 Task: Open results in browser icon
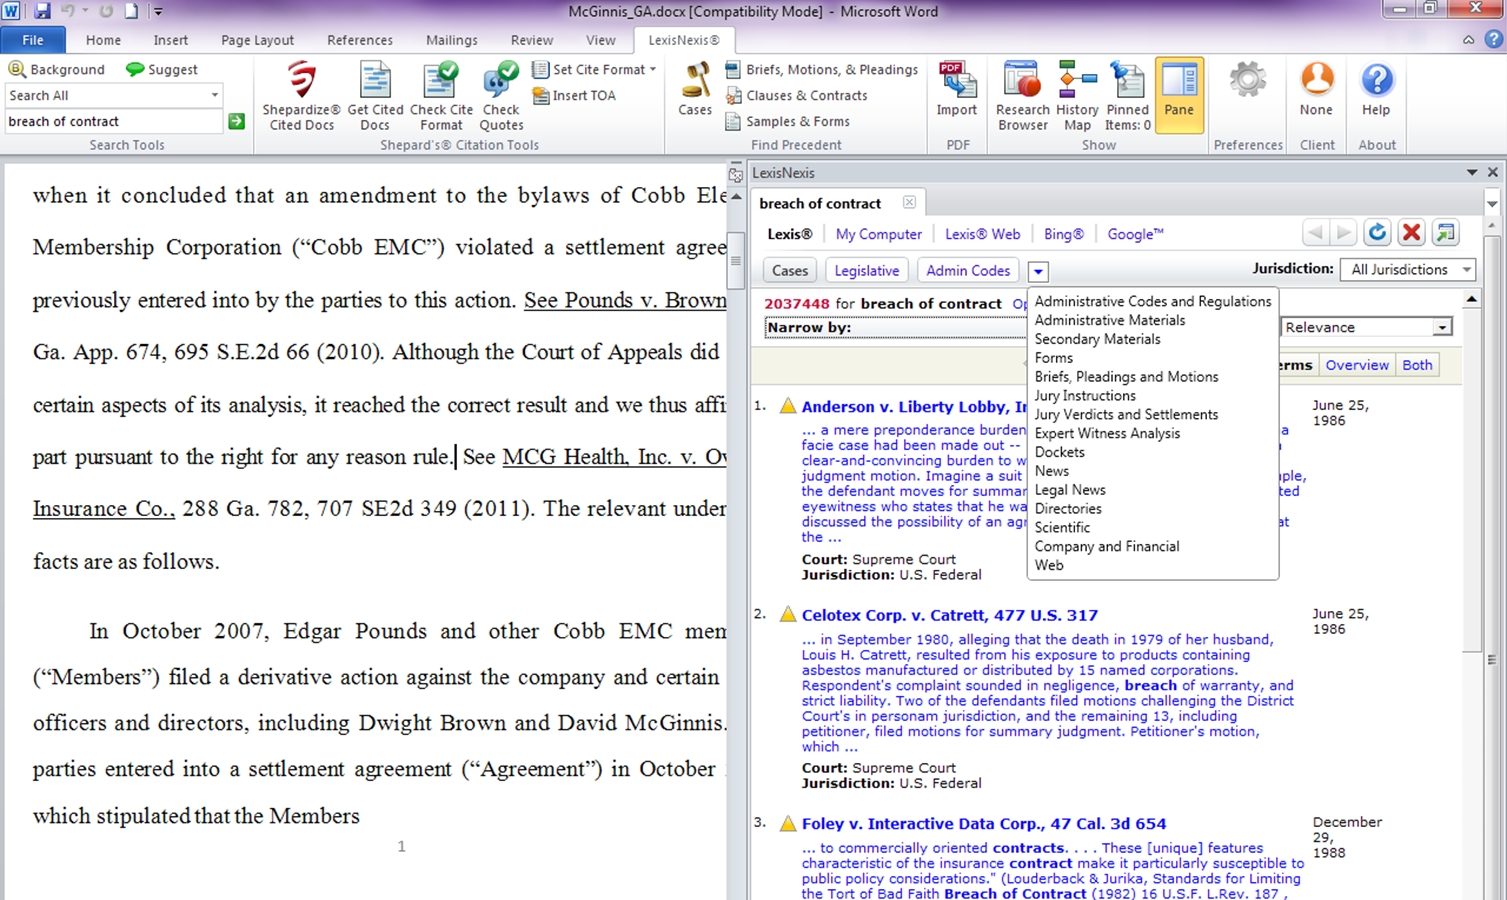click(x=1445, y=233)
